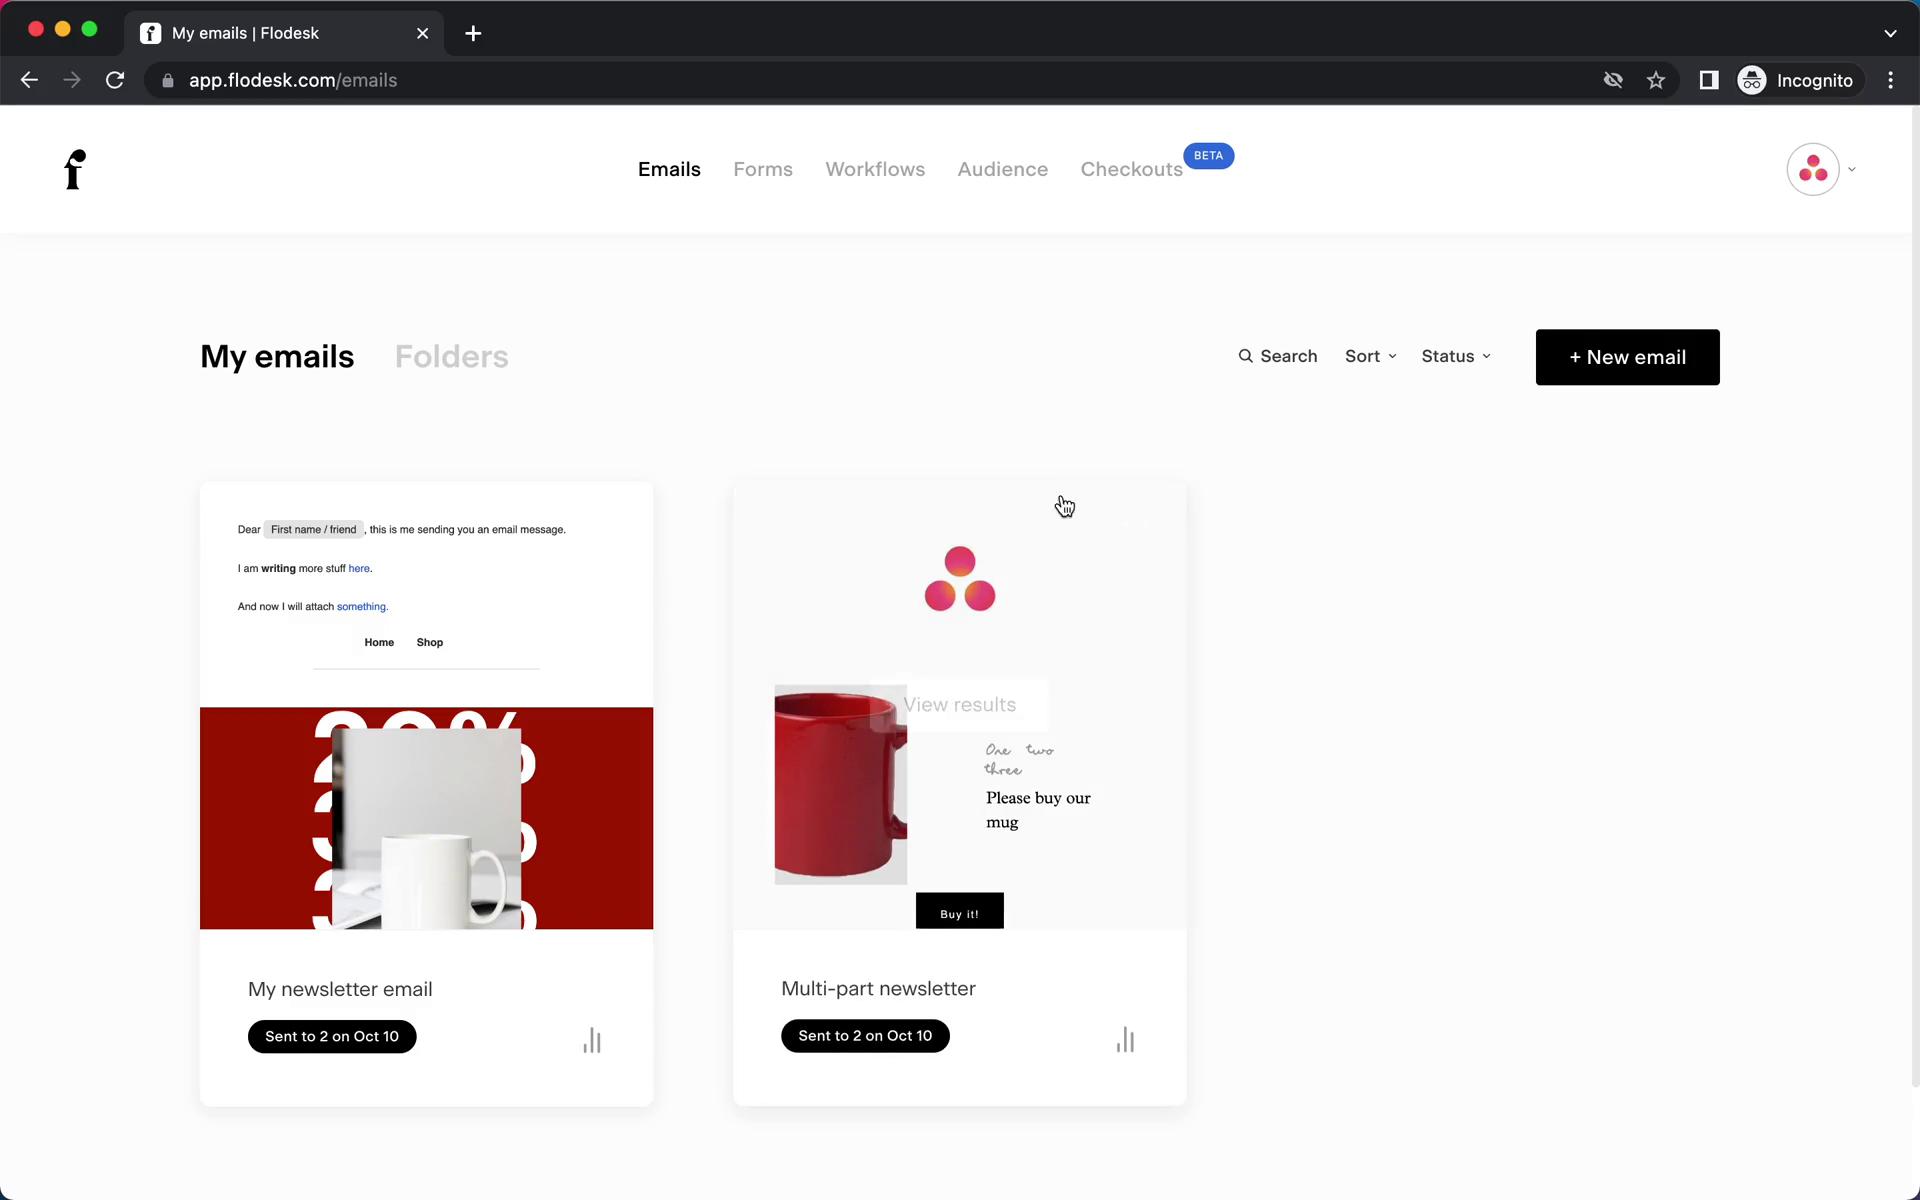Open the Workflows section
Screen dimensions: 1920x1200
point(875,169)
